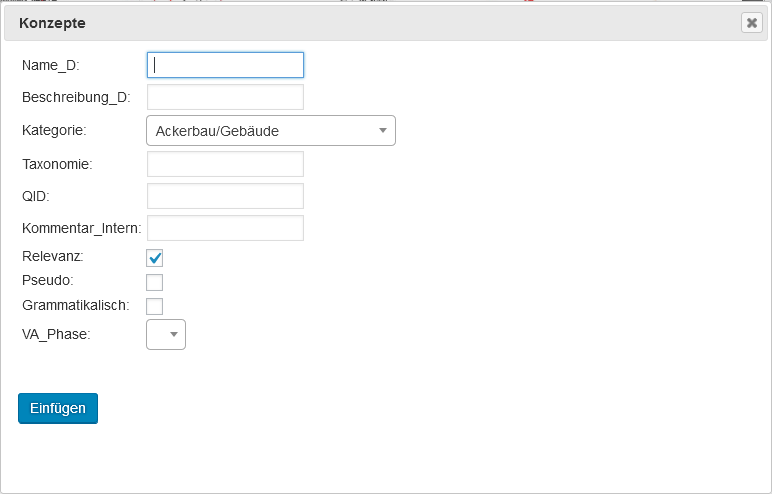Viewport: 772px width, 494px height.
Task: Tick the Grammatikalisch checkbox
Action: 155,306
